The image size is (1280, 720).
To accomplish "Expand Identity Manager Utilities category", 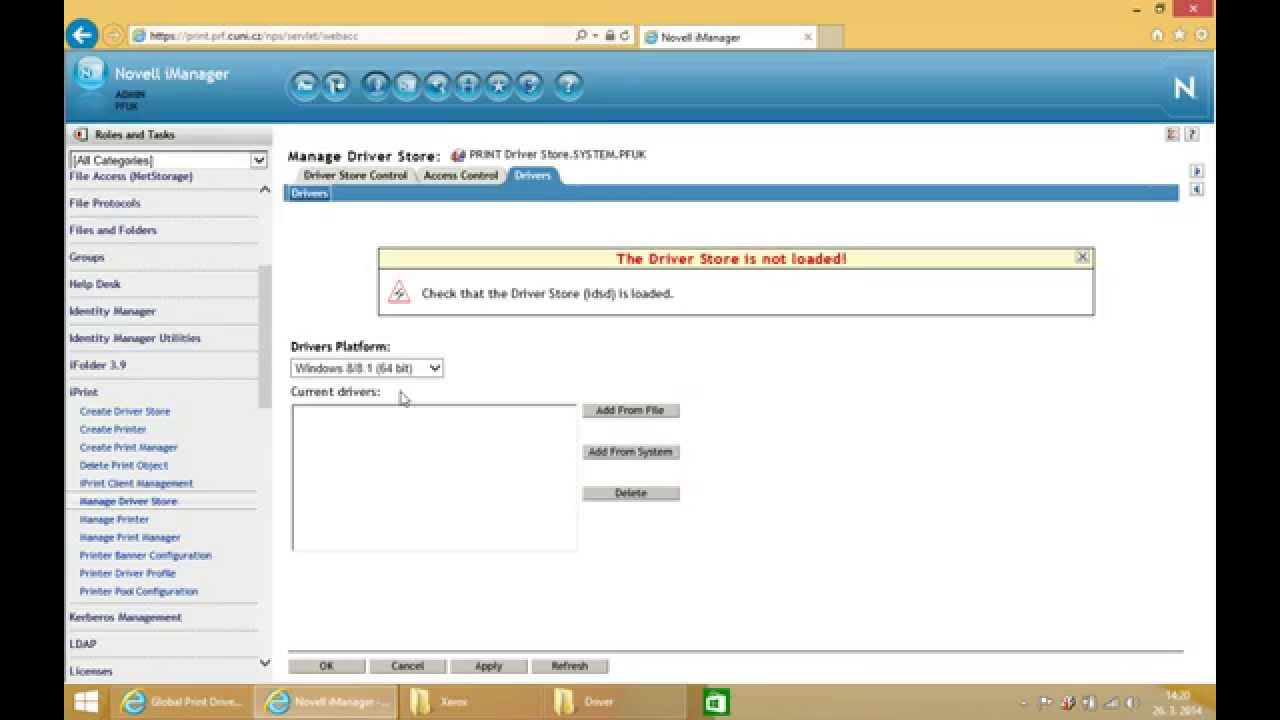I will 134,338.
